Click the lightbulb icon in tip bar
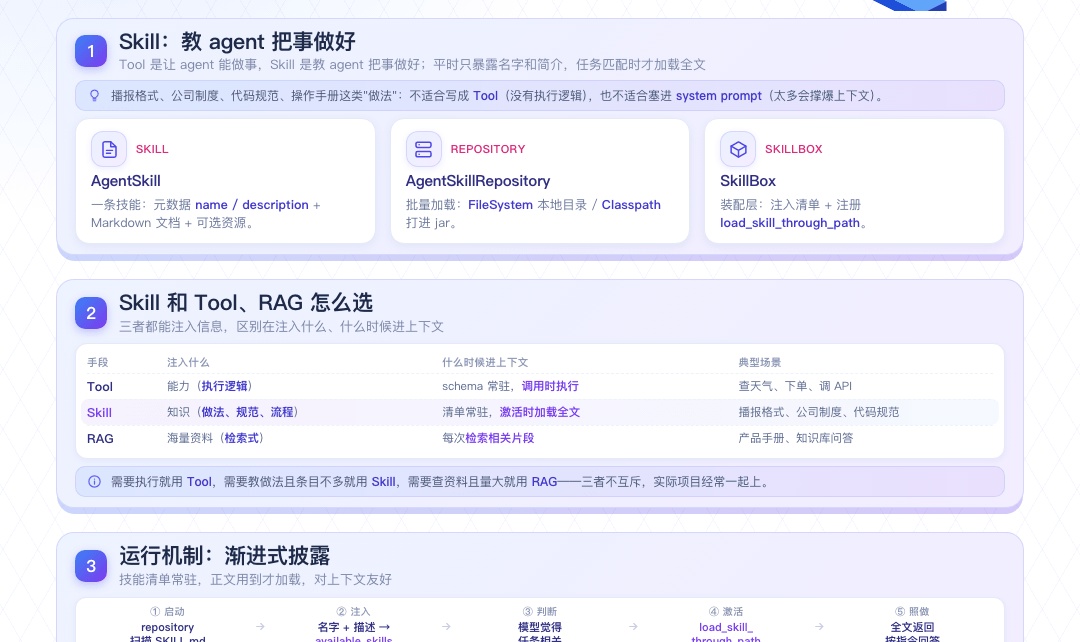This screenshot has width=1080, height=642. (94, 96)
